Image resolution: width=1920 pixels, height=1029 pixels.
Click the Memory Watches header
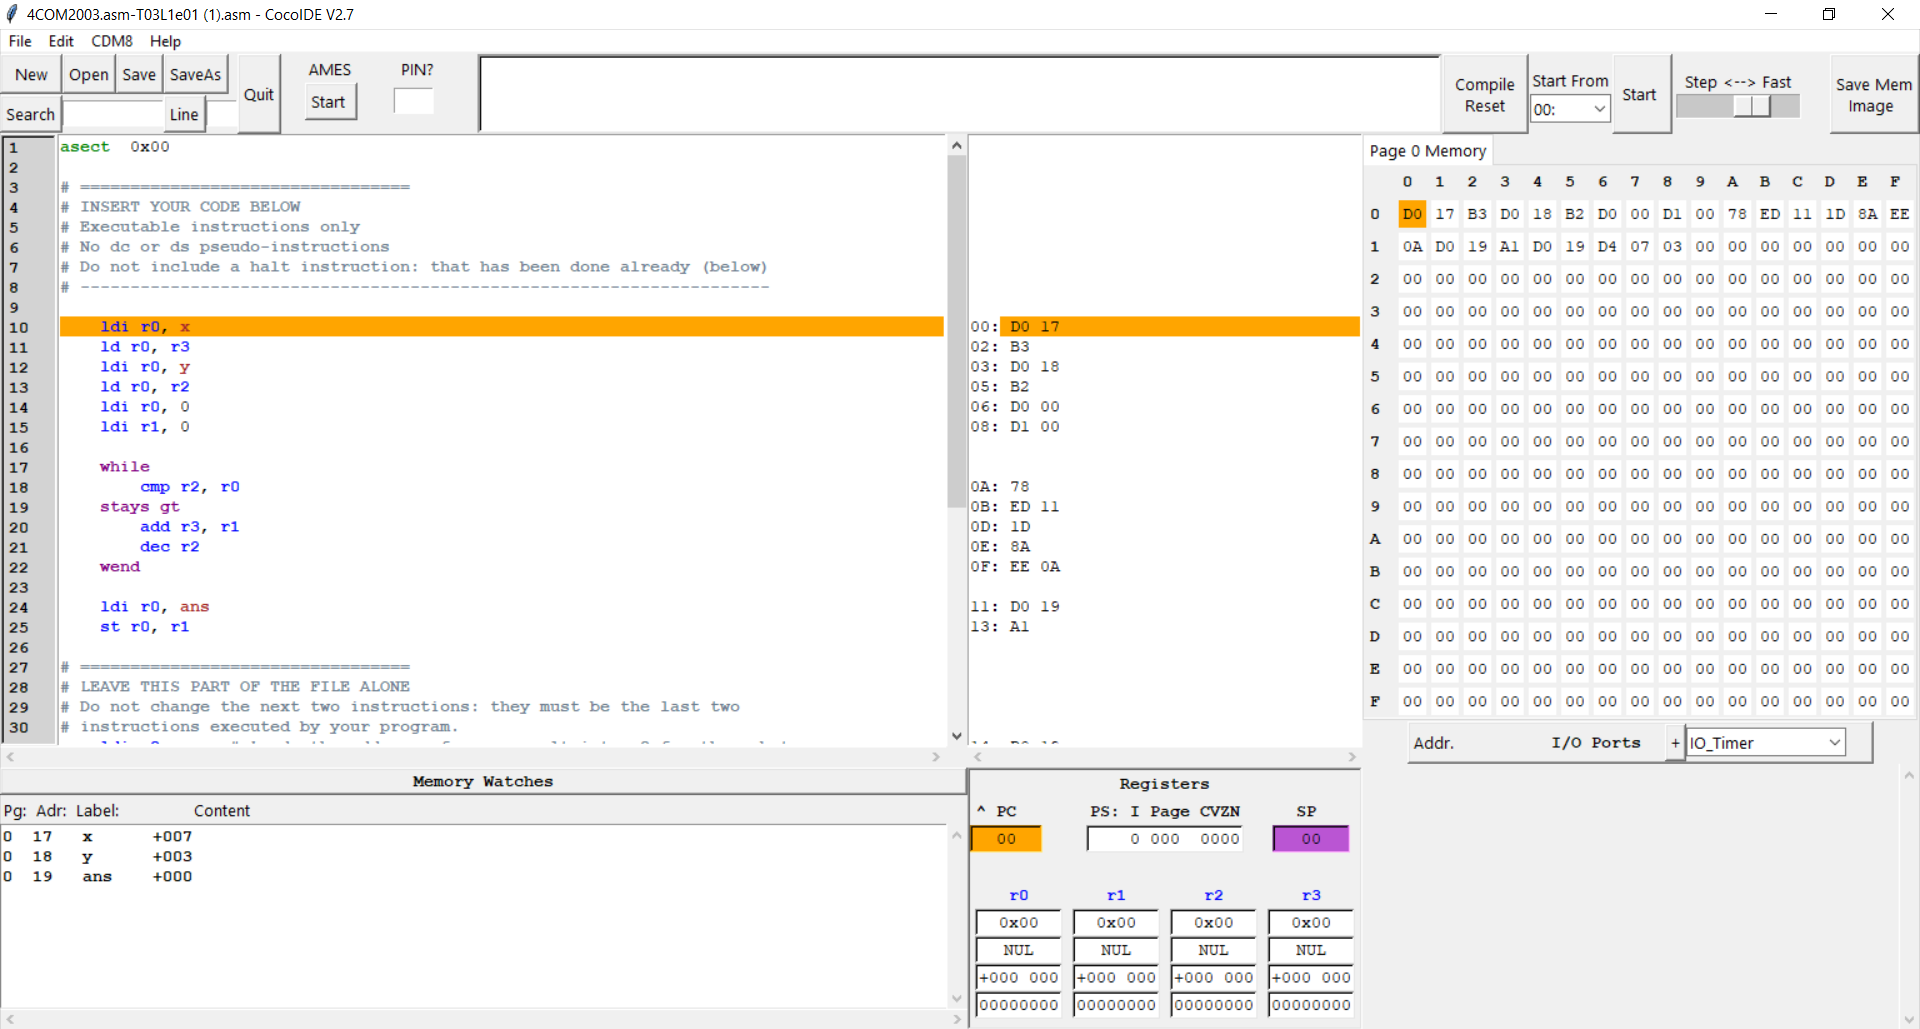click(x=482, y=782)
